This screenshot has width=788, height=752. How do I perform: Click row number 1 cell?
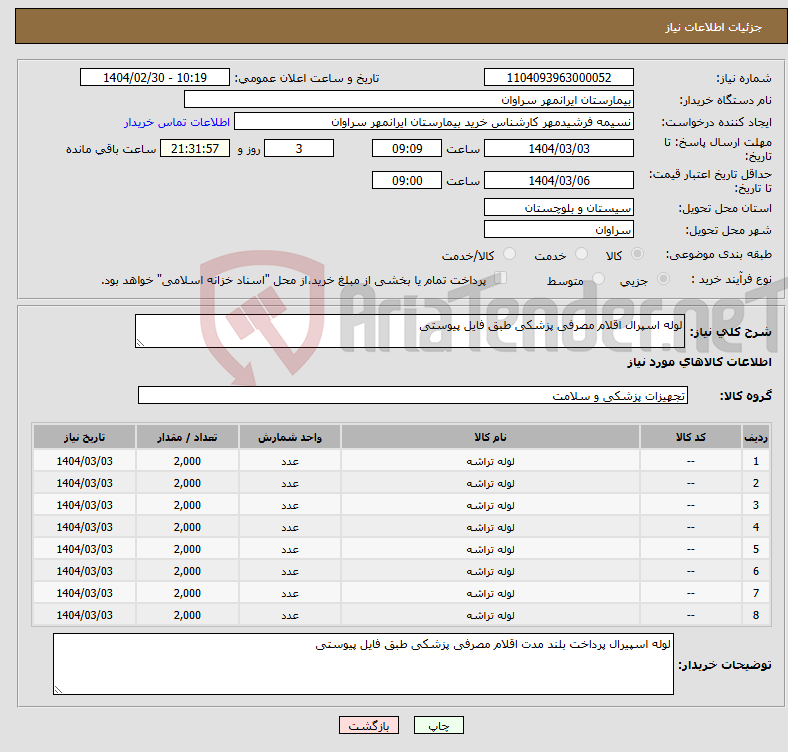[755, 461]
